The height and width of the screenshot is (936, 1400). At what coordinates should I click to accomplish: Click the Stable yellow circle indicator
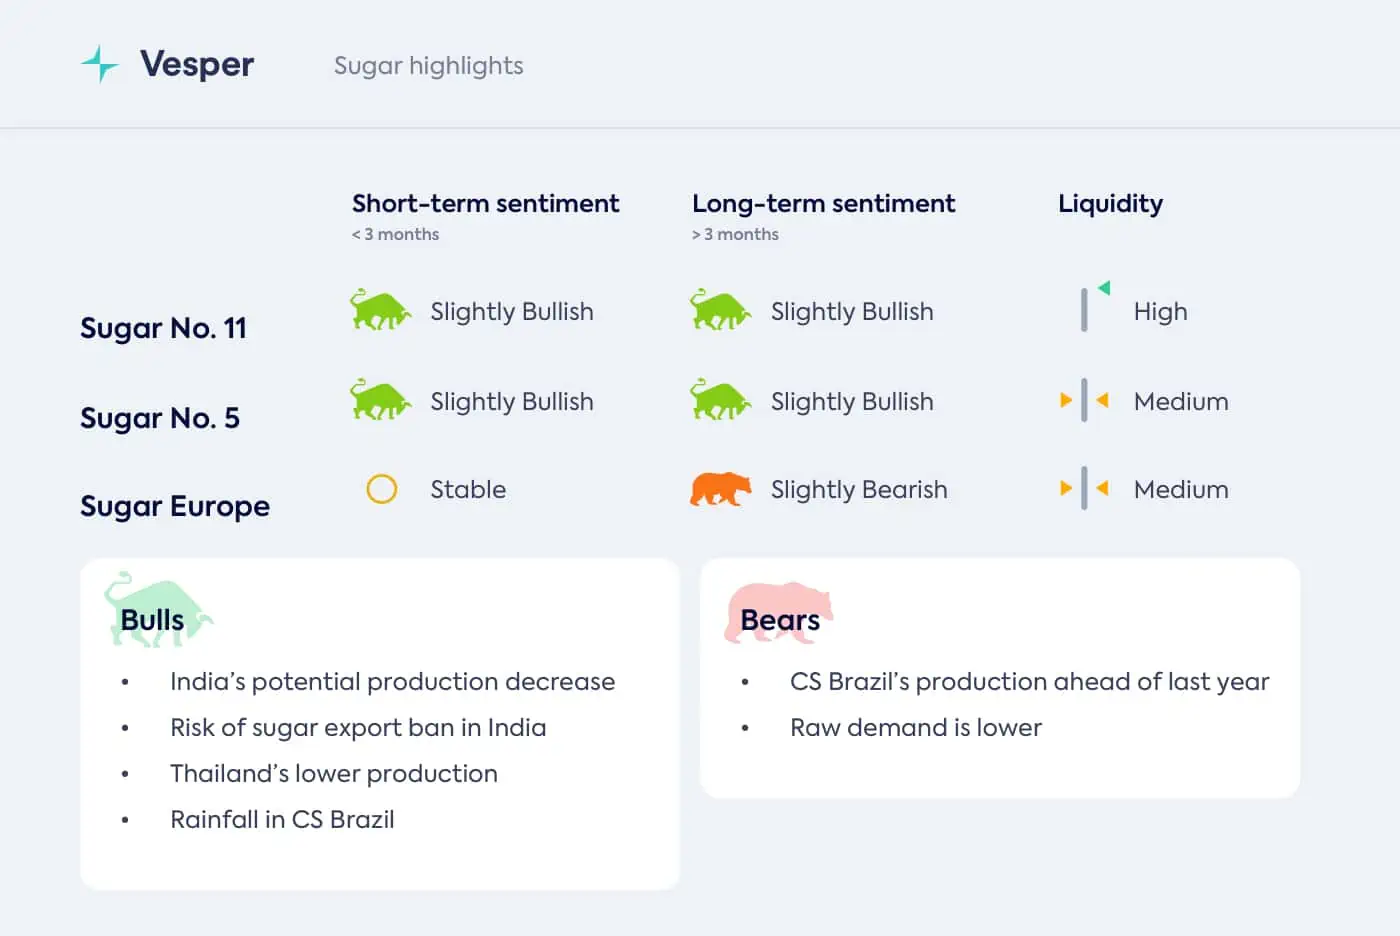pyautogui.click(x=382, y=489)
